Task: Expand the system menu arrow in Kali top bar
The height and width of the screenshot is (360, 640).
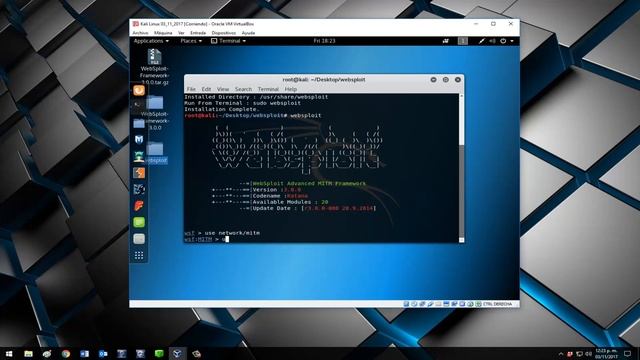Action: tap(512, 41)
